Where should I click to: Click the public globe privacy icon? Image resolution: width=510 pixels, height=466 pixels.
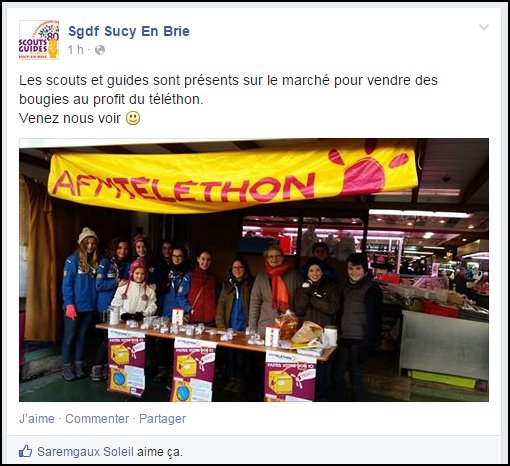(100, 50)
